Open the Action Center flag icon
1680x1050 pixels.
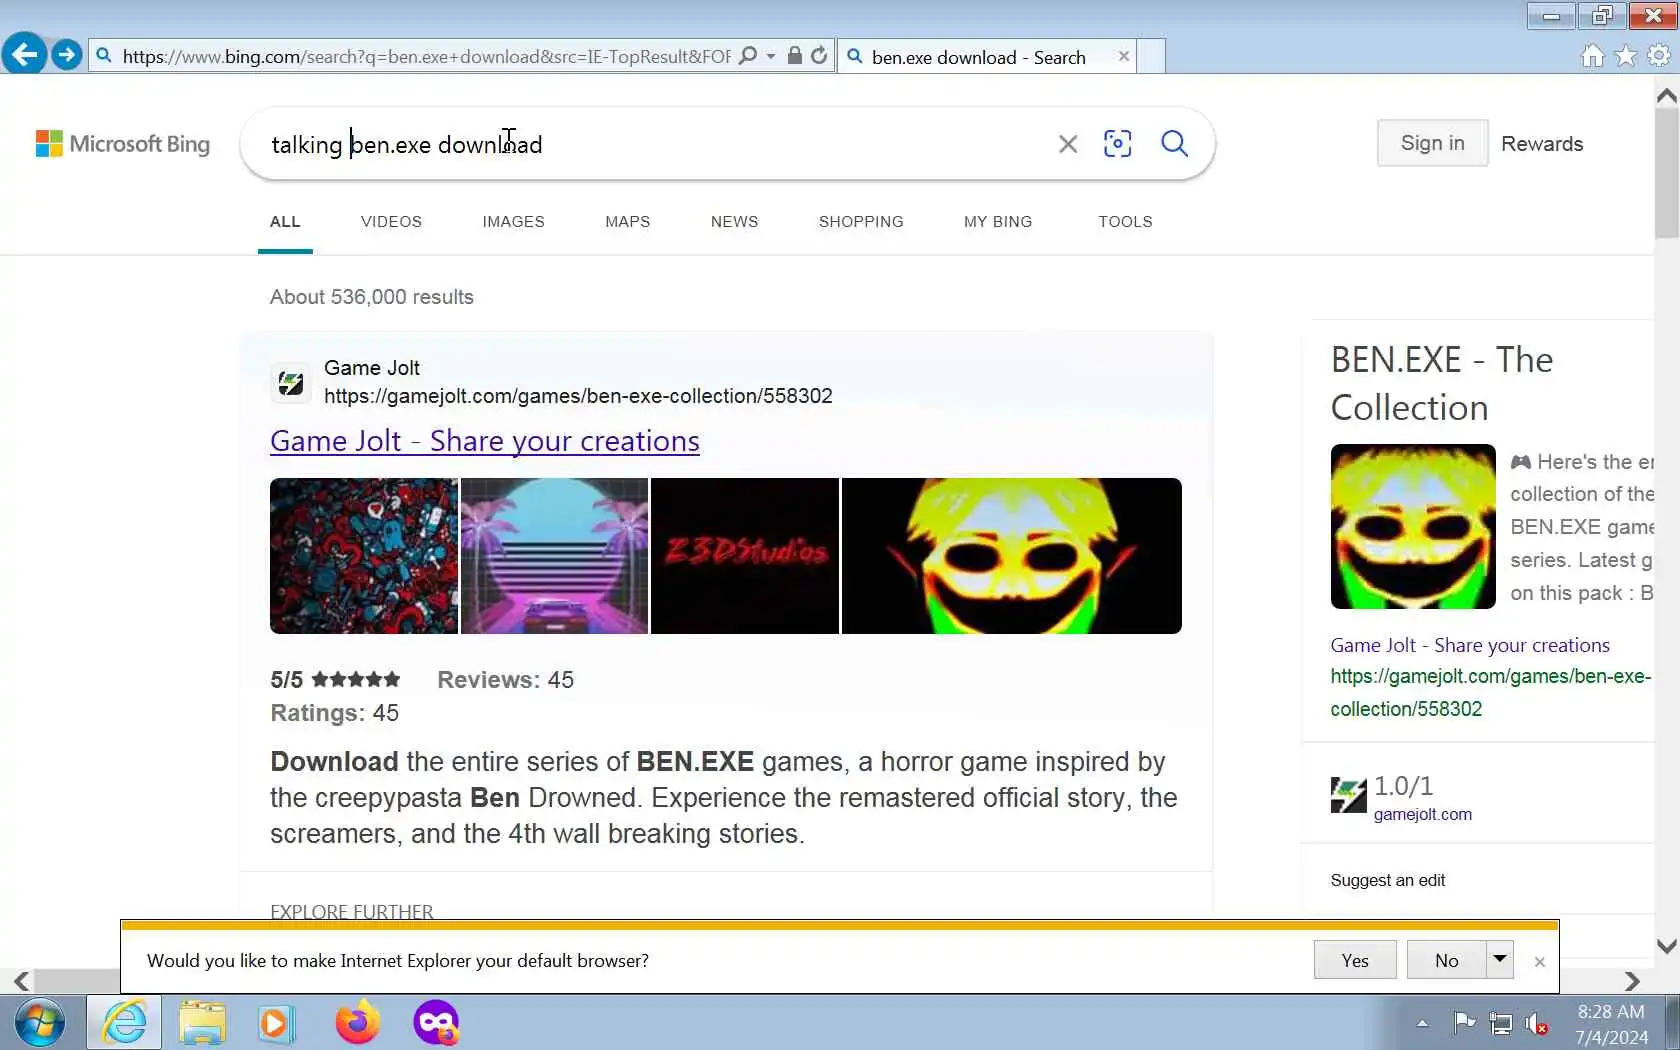point(1464,1023)
